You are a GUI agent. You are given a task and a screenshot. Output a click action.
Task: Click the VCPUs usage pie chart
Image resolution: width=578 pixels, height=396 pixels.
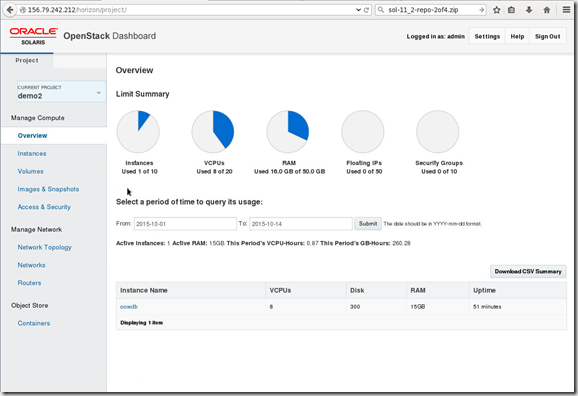pos(213,132)
